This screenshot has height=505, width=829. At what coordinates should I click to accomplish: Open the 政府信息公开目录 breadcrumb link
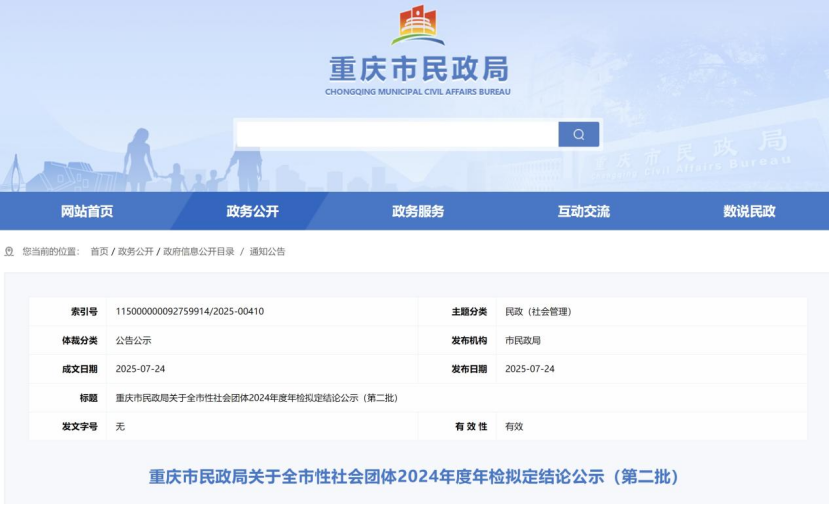coord(199,252)
